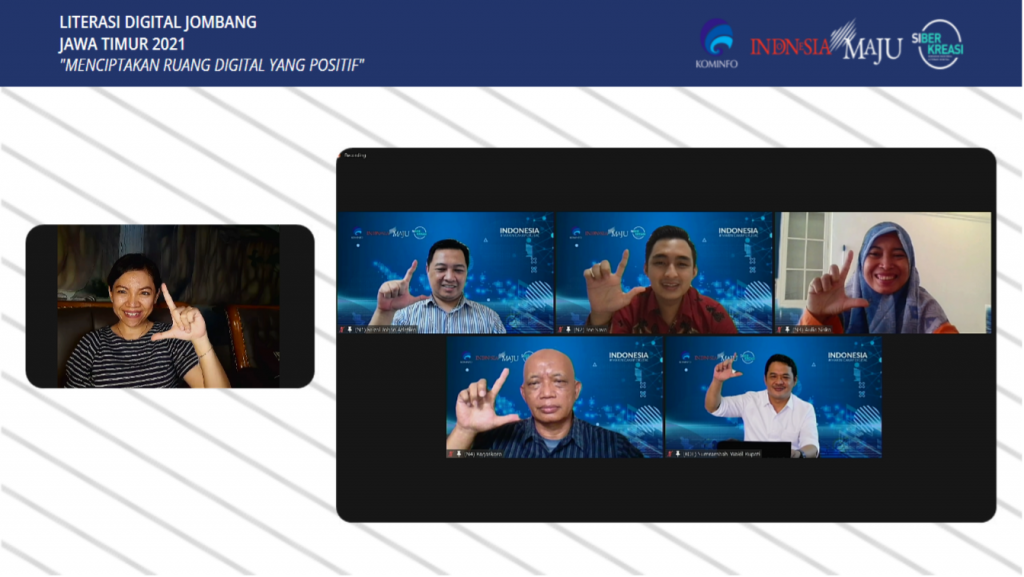Click the 'LITERASI DIGITAL JOMBANG' title text
The width and height of the screenshot is (1024, 577).
158,22
